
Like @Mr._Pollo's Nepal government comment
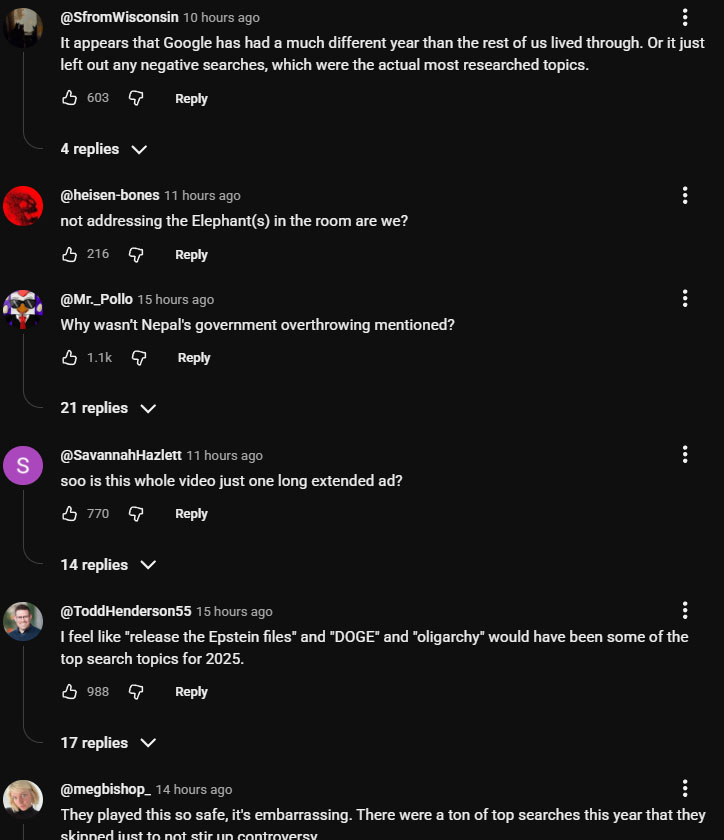(70, 357)
